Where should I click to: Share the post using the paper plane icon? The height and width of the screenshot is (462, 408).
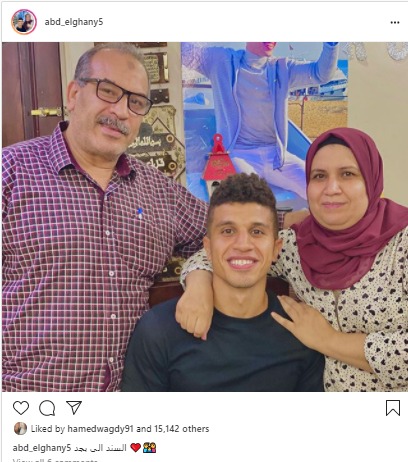pos(74,407)
